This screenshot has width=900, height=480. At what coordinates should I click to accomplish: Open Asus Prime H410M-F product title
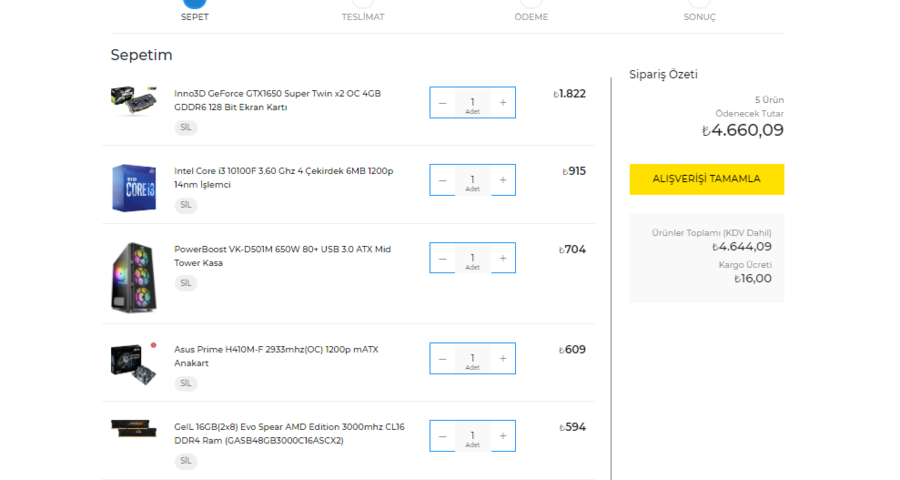point(276,357)
